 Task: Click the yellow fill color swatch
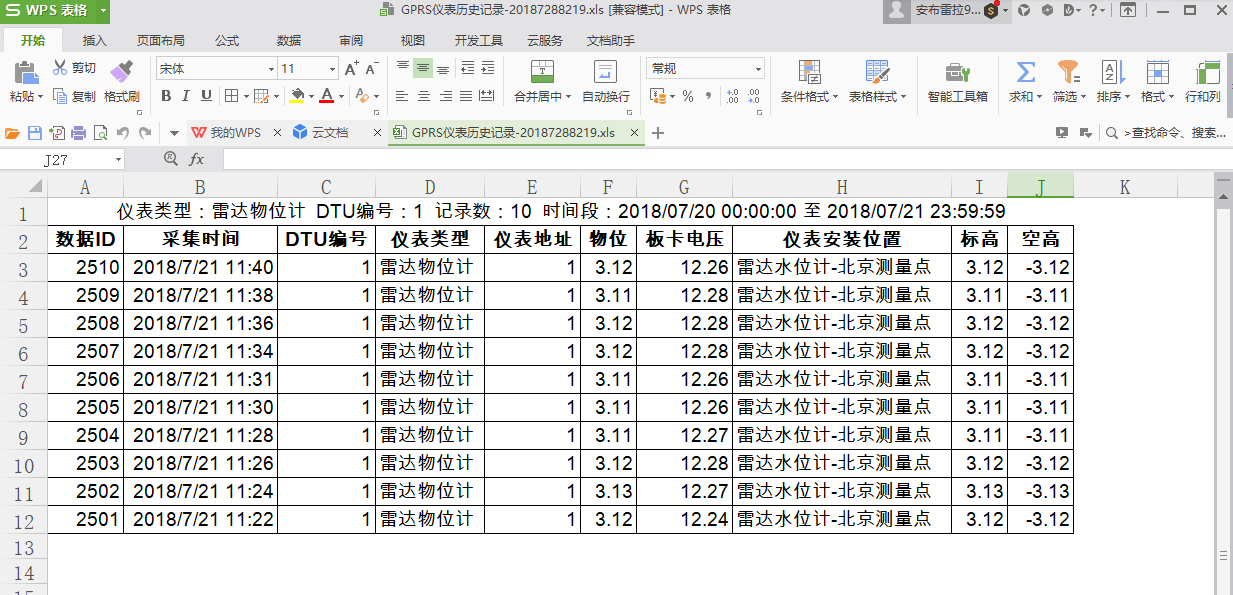(x=296, y=96)
